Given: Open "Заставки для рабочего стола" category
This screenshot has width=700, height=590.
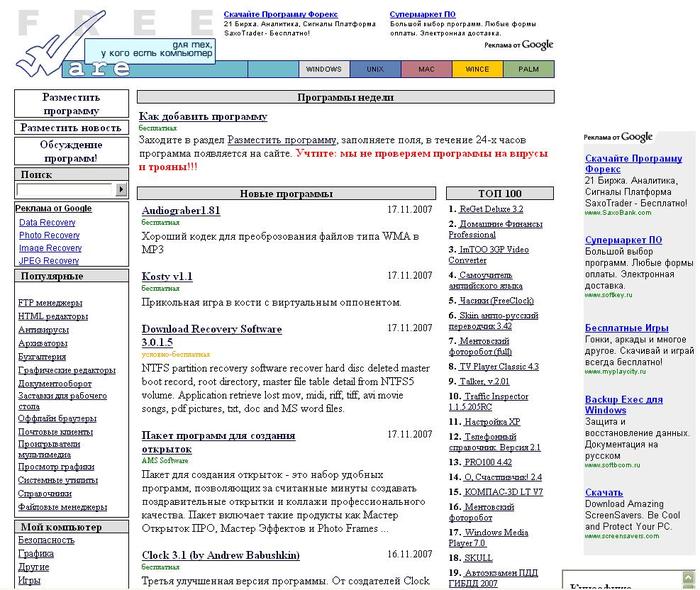Looking at the screenshot, I should 62,401.
